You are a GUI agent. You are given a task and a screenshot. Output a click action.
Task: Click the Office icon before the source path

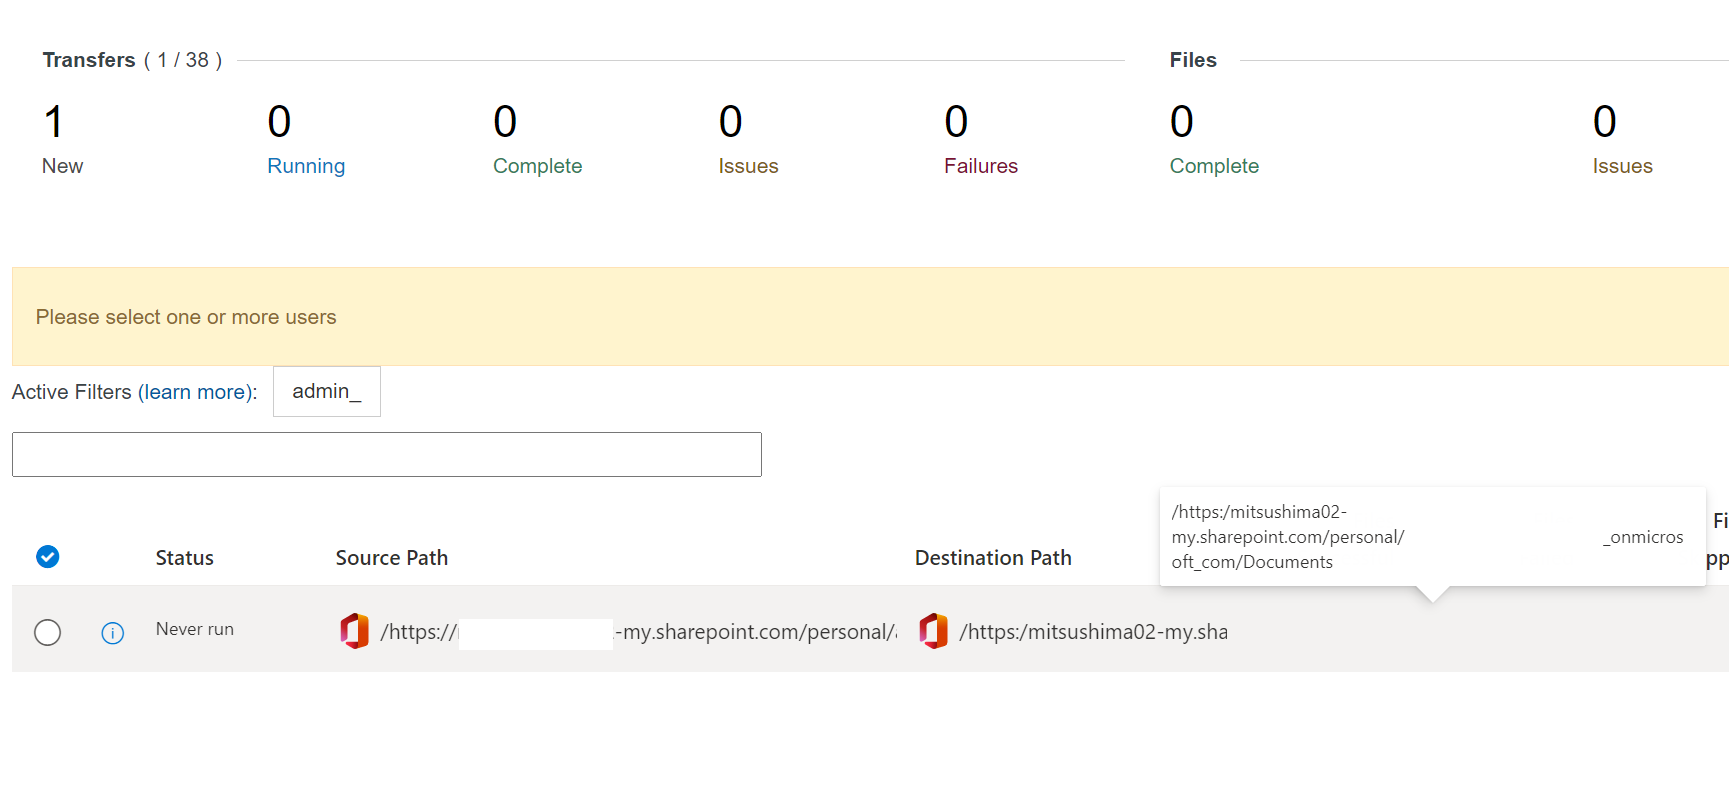point(355,631)
